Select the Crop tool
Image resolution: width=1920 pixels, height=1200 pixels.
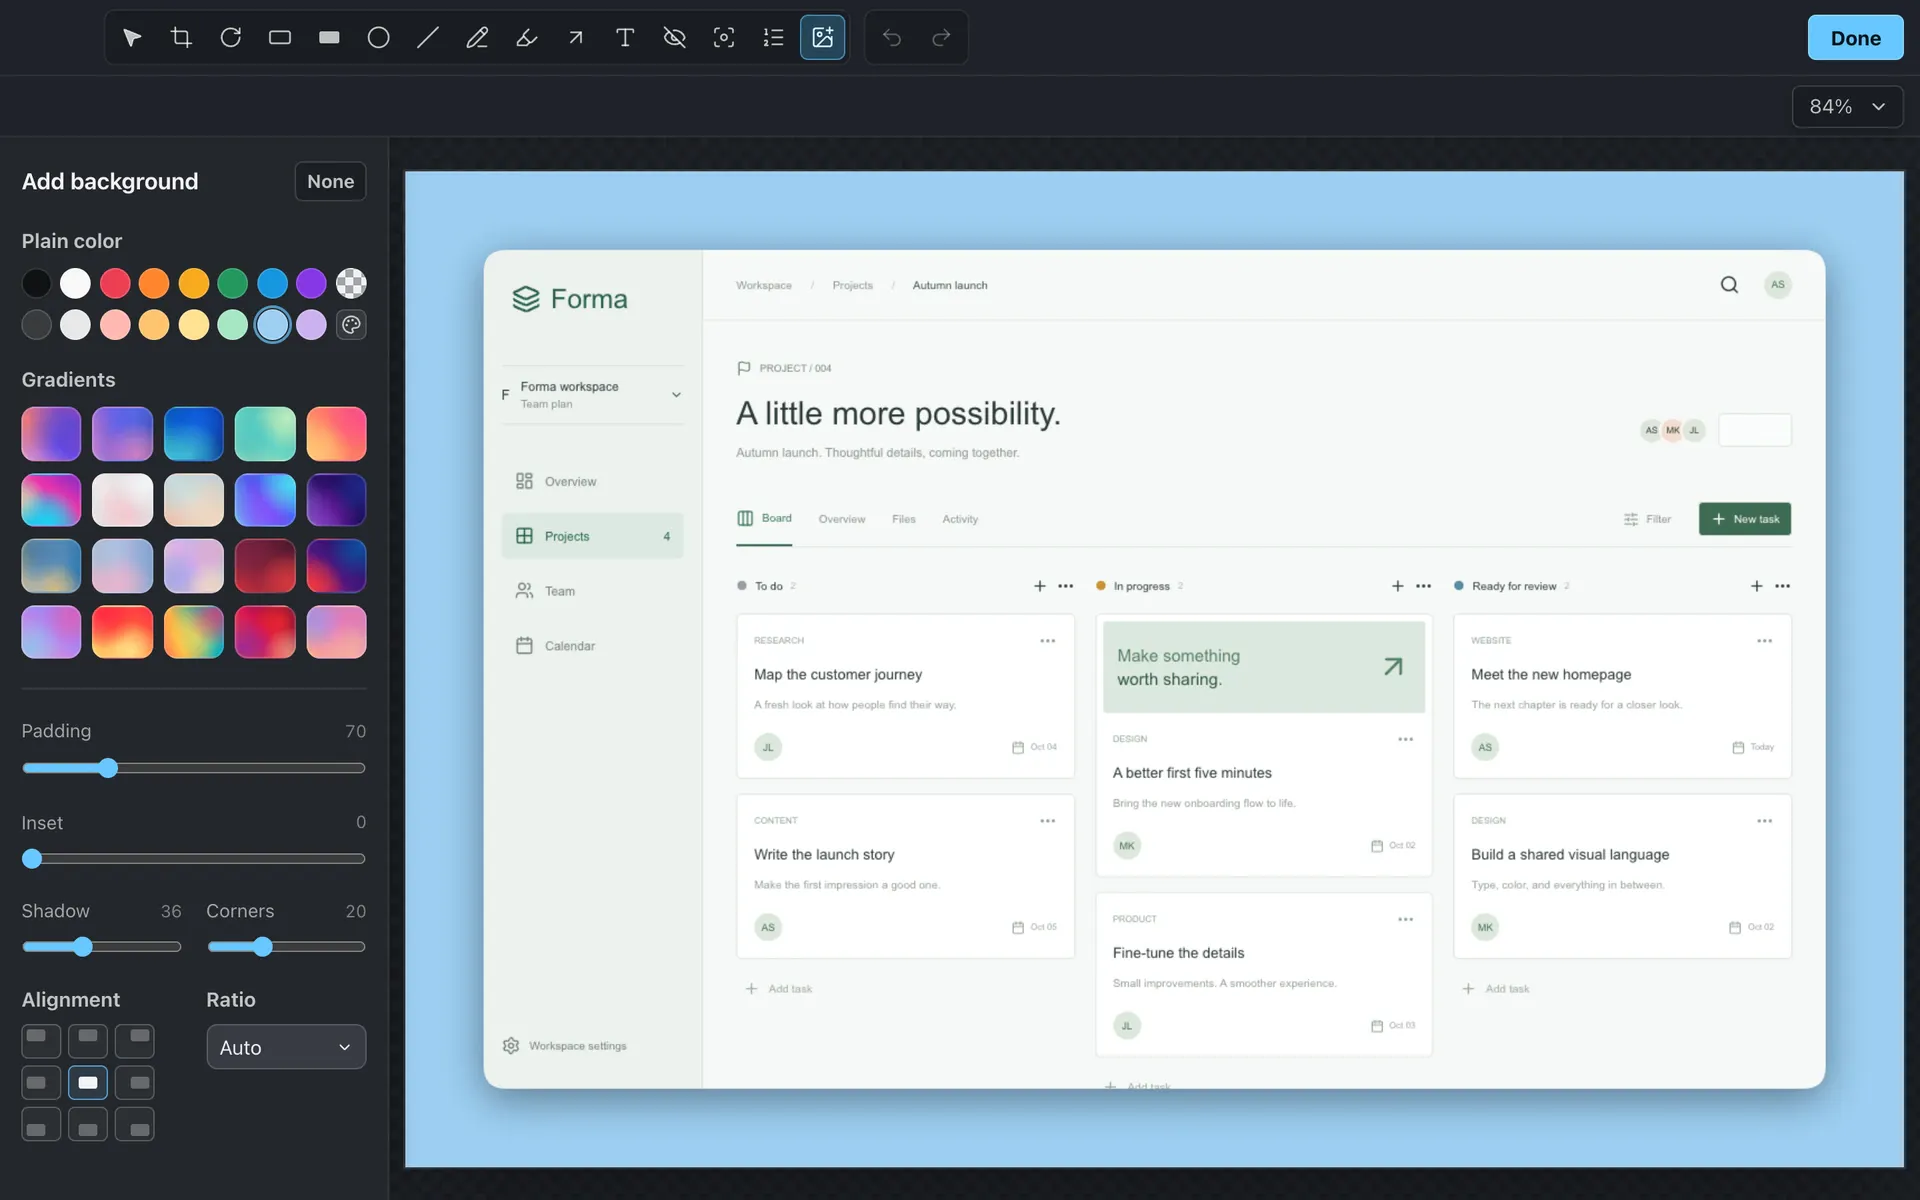tap(181, 38)
